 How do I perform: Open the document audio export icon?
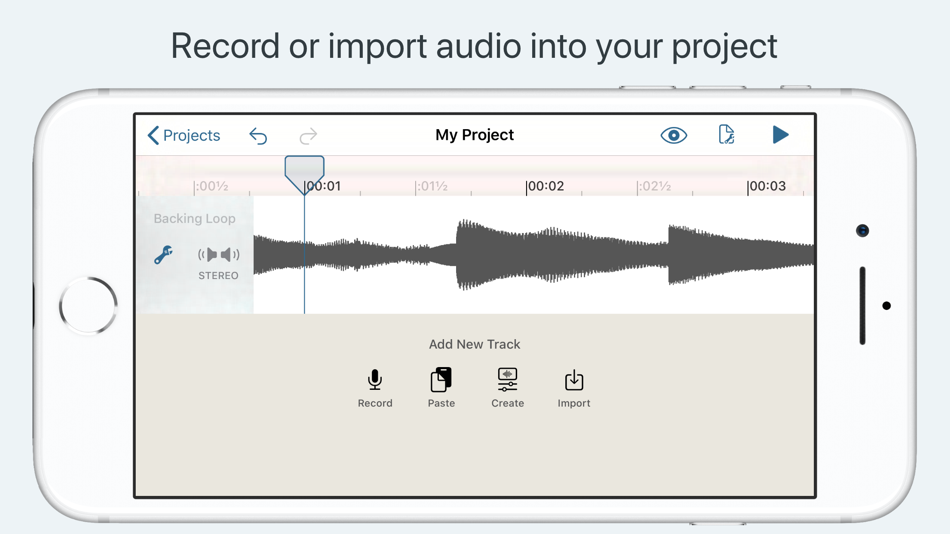726,135
